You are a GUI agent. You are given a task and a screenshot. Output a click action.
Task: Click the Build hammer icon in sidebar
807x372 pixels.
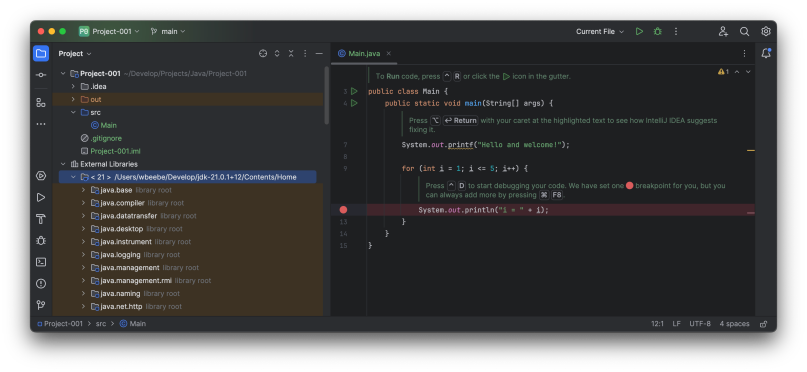[41, 219]
